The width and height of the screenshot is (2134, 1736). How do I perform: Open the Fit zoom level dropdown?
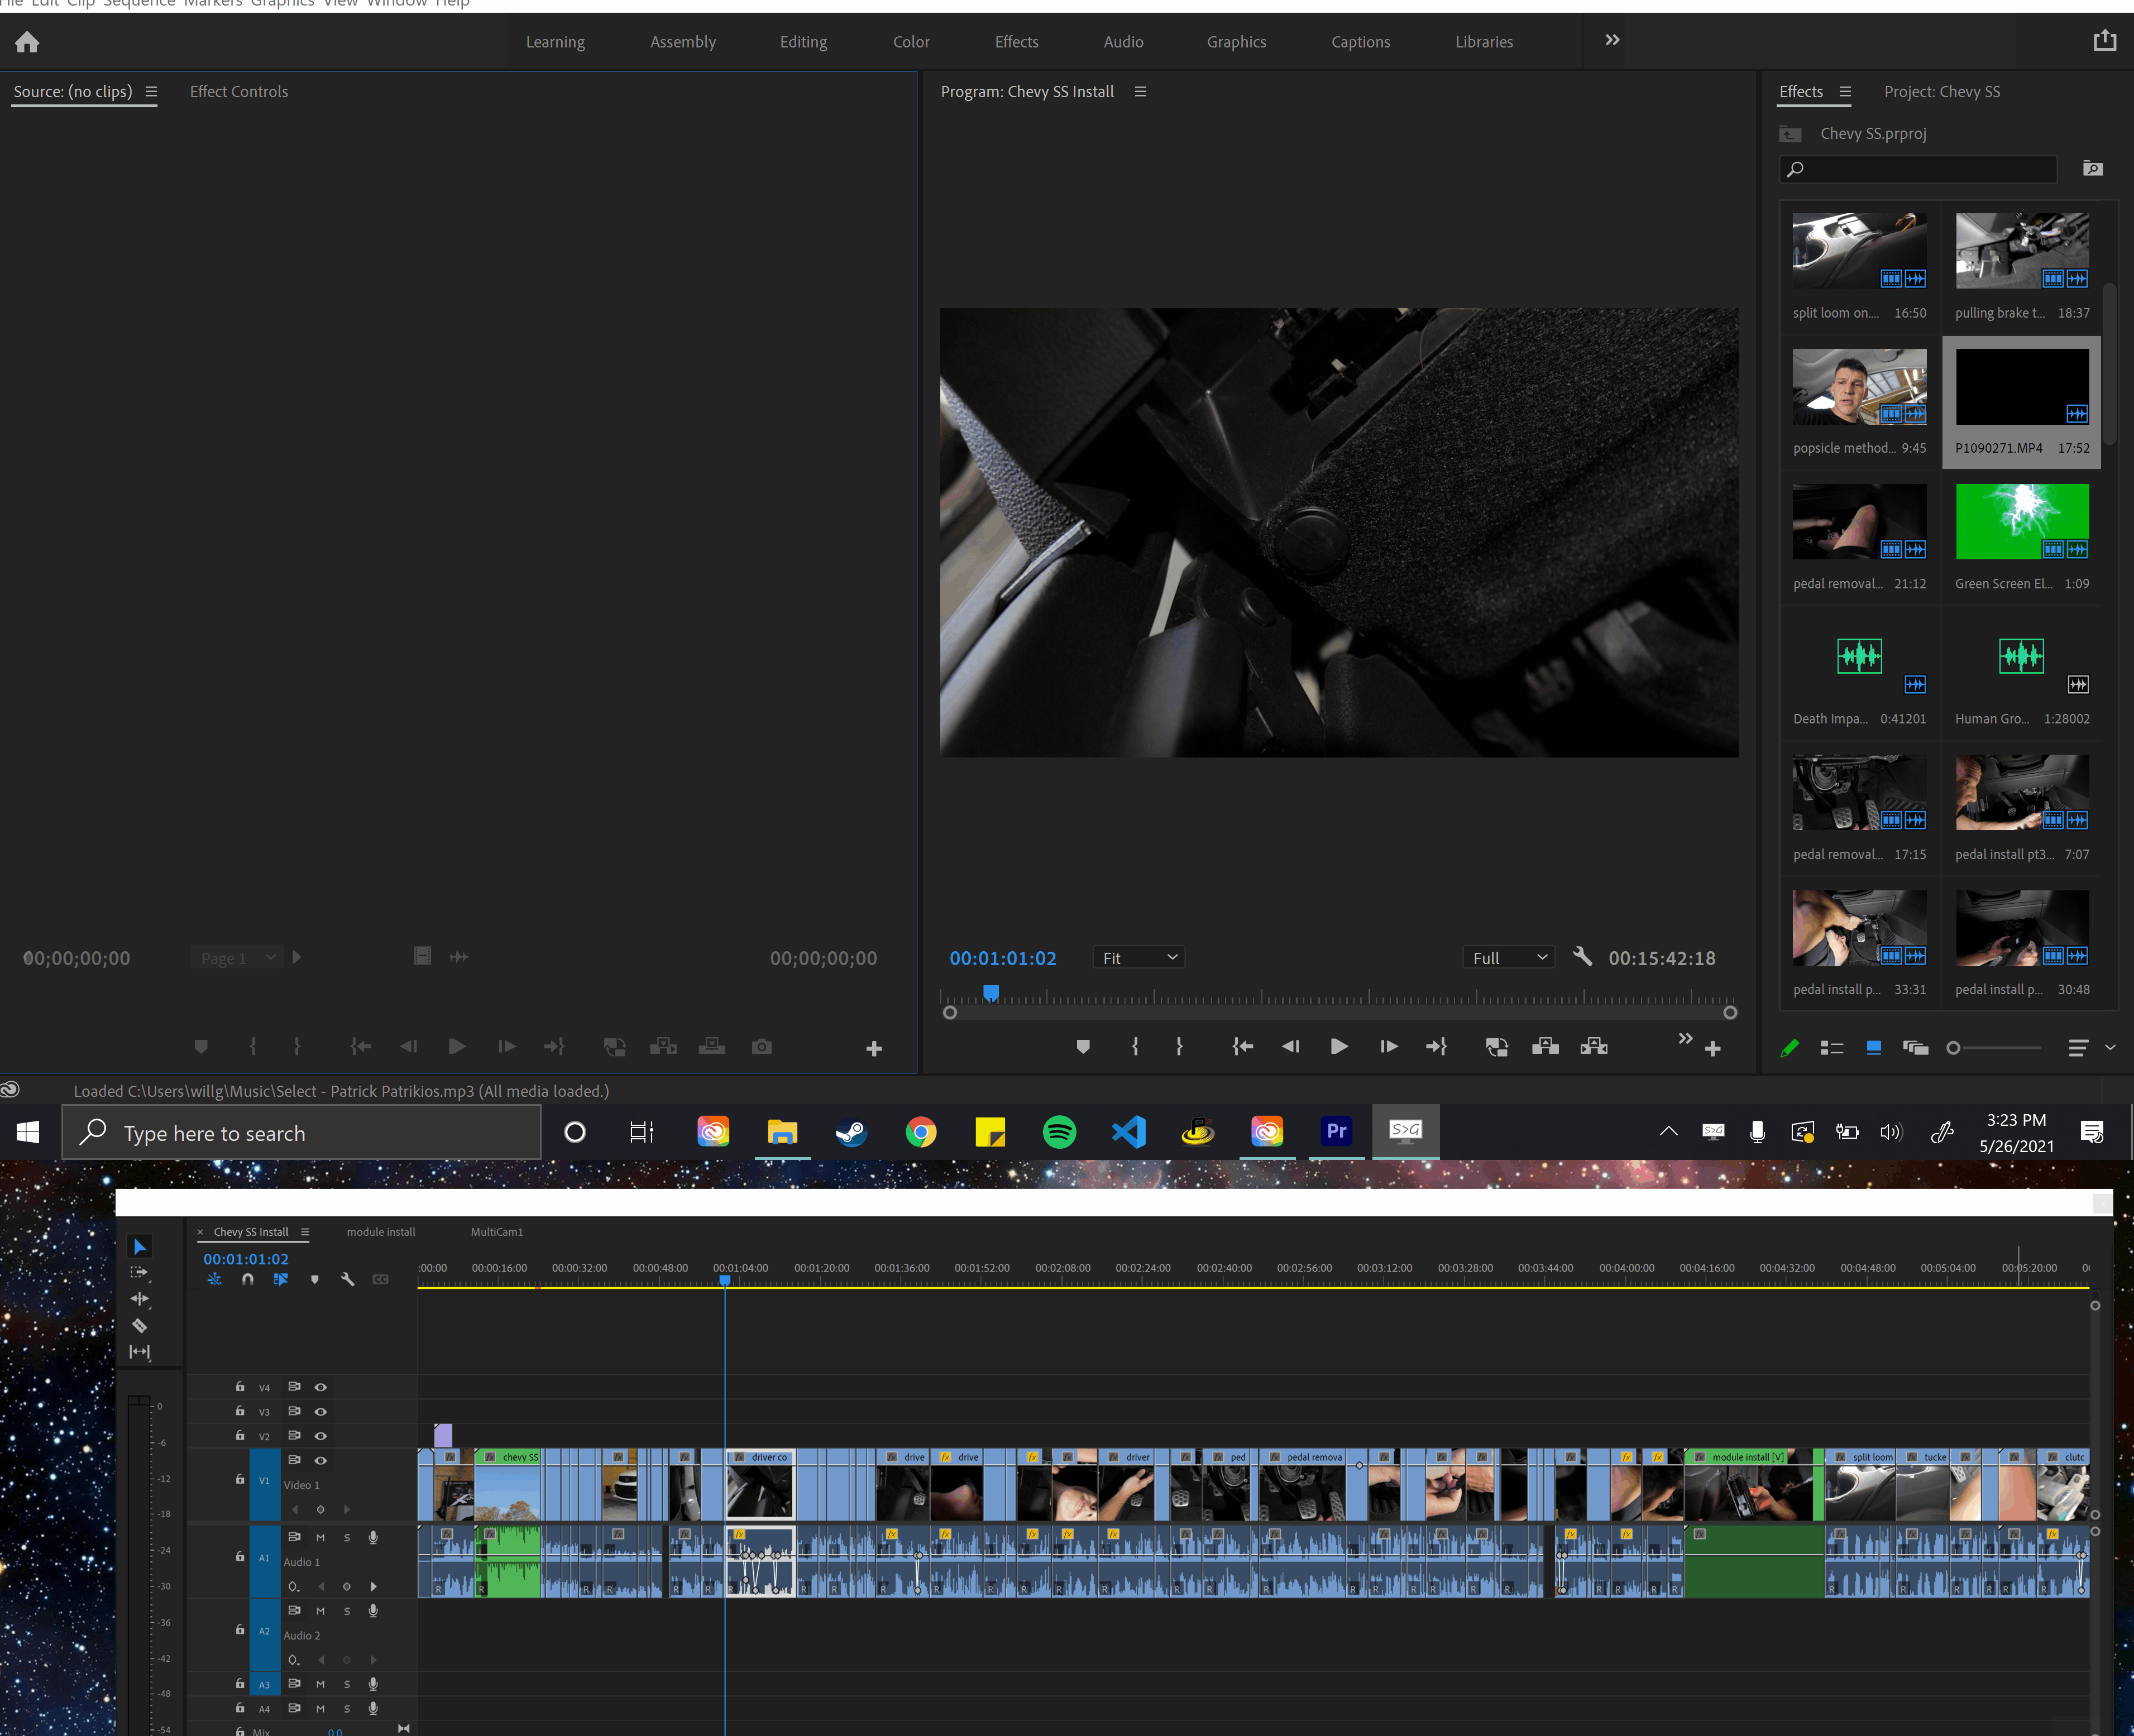click(1139, 958)
